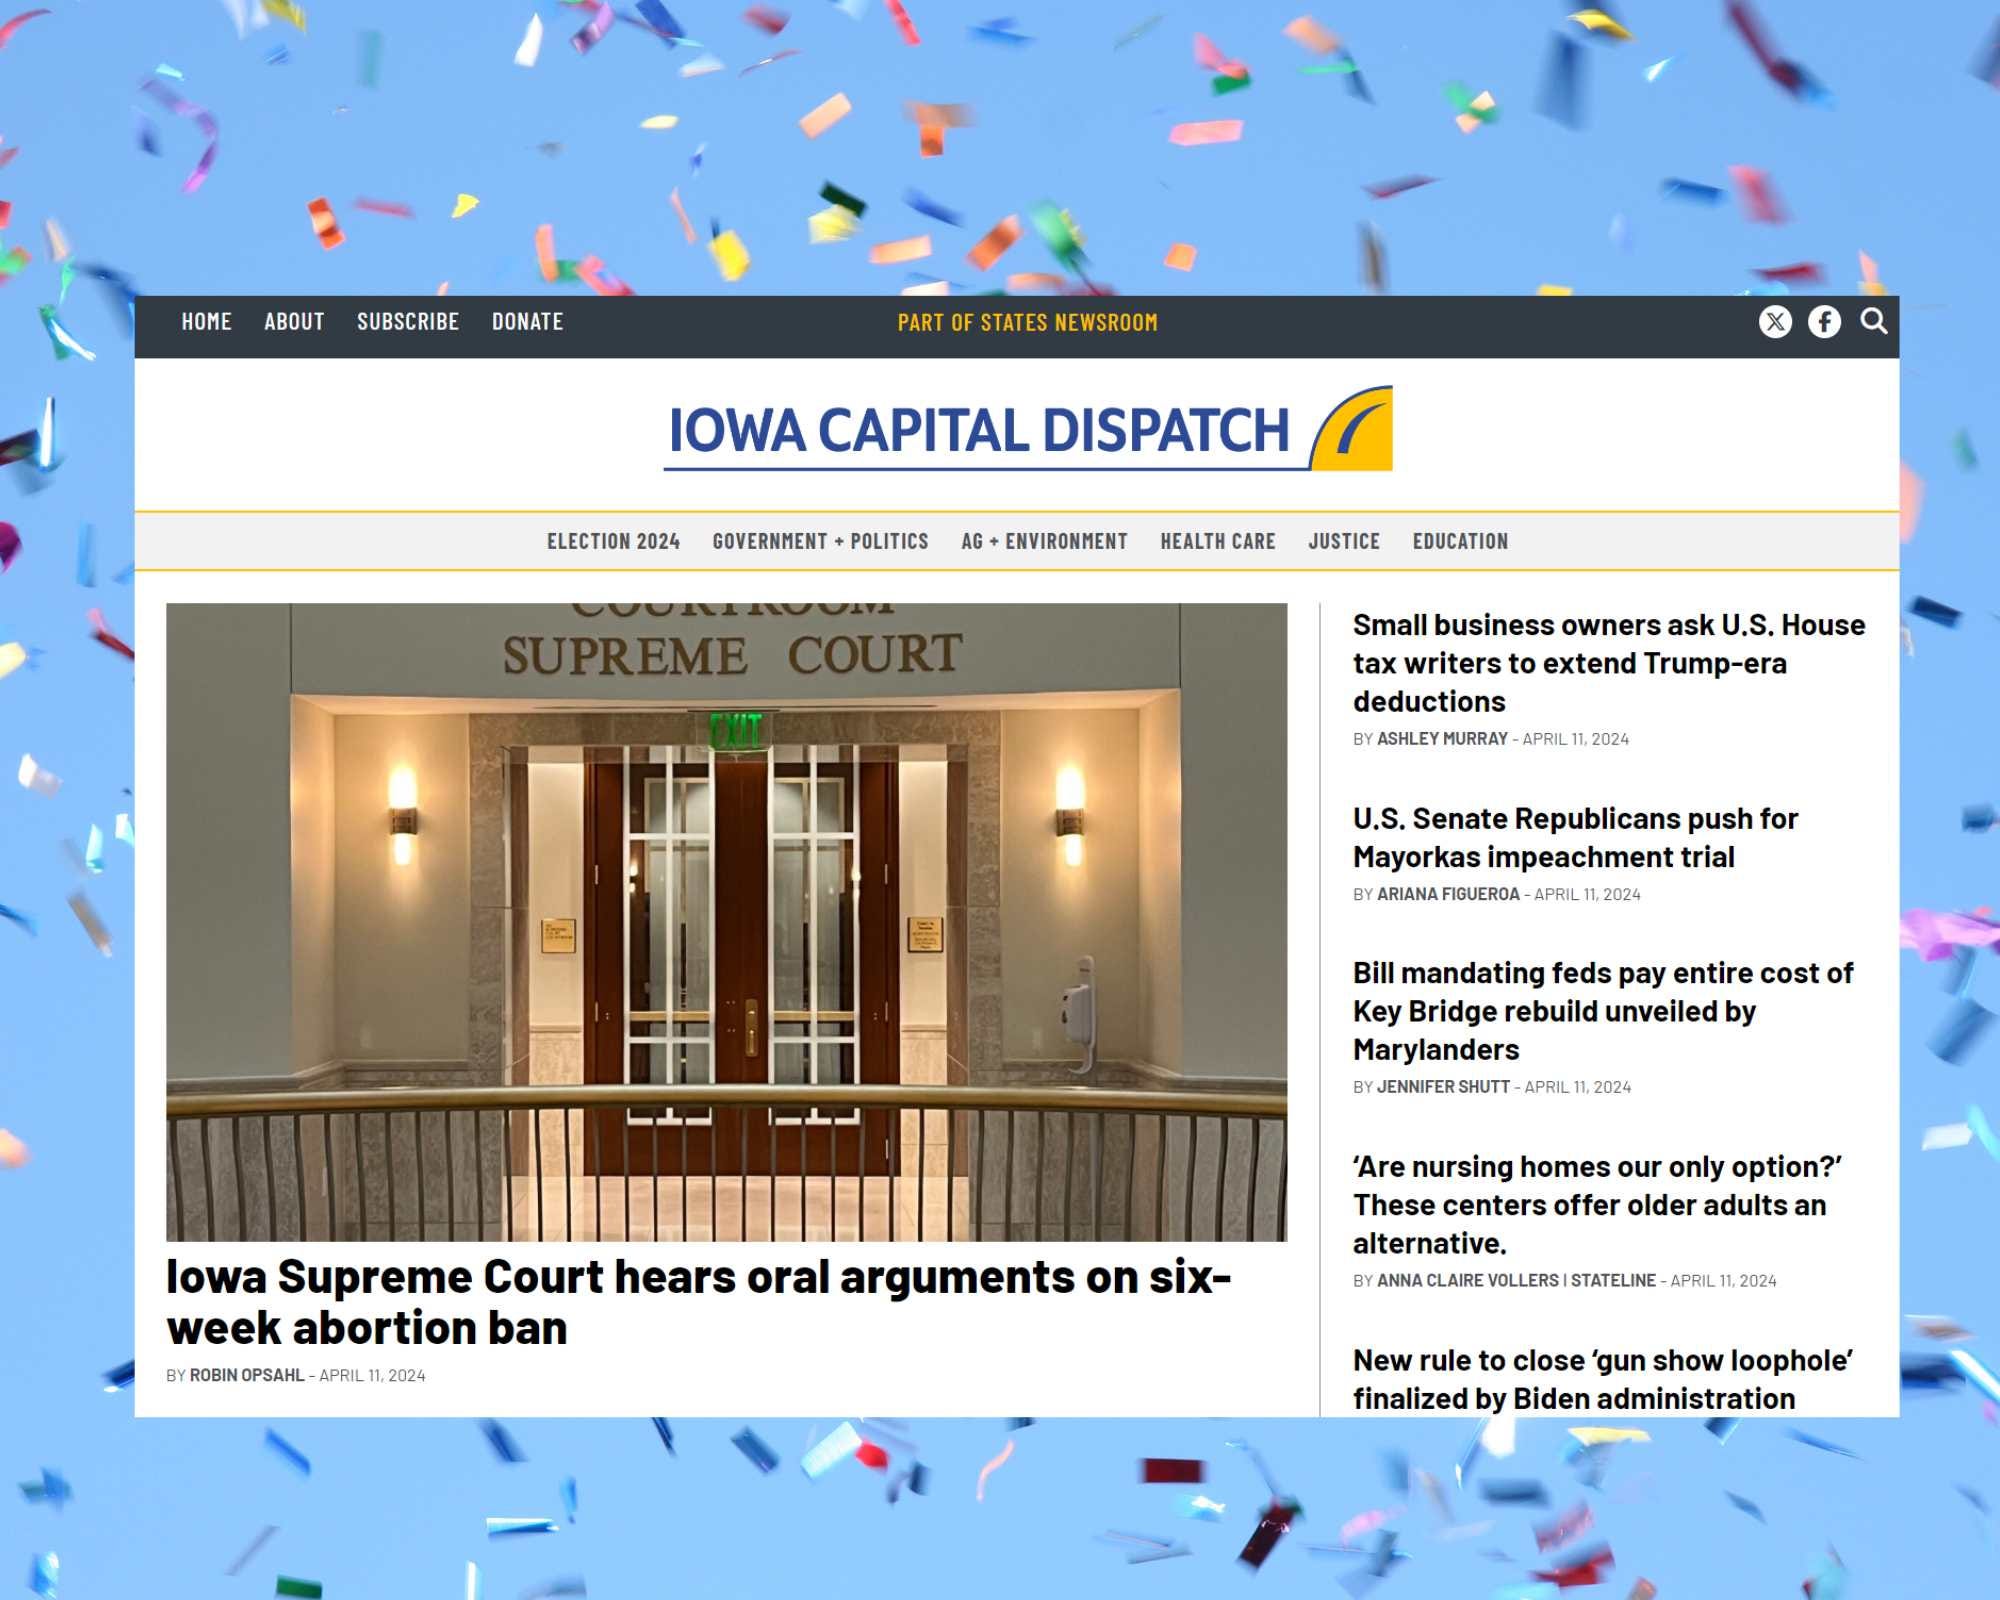Screen dimensions: 2000x1600
Task: Open the Supreme Court entrance photo
Action: click(x=726, y=922)
